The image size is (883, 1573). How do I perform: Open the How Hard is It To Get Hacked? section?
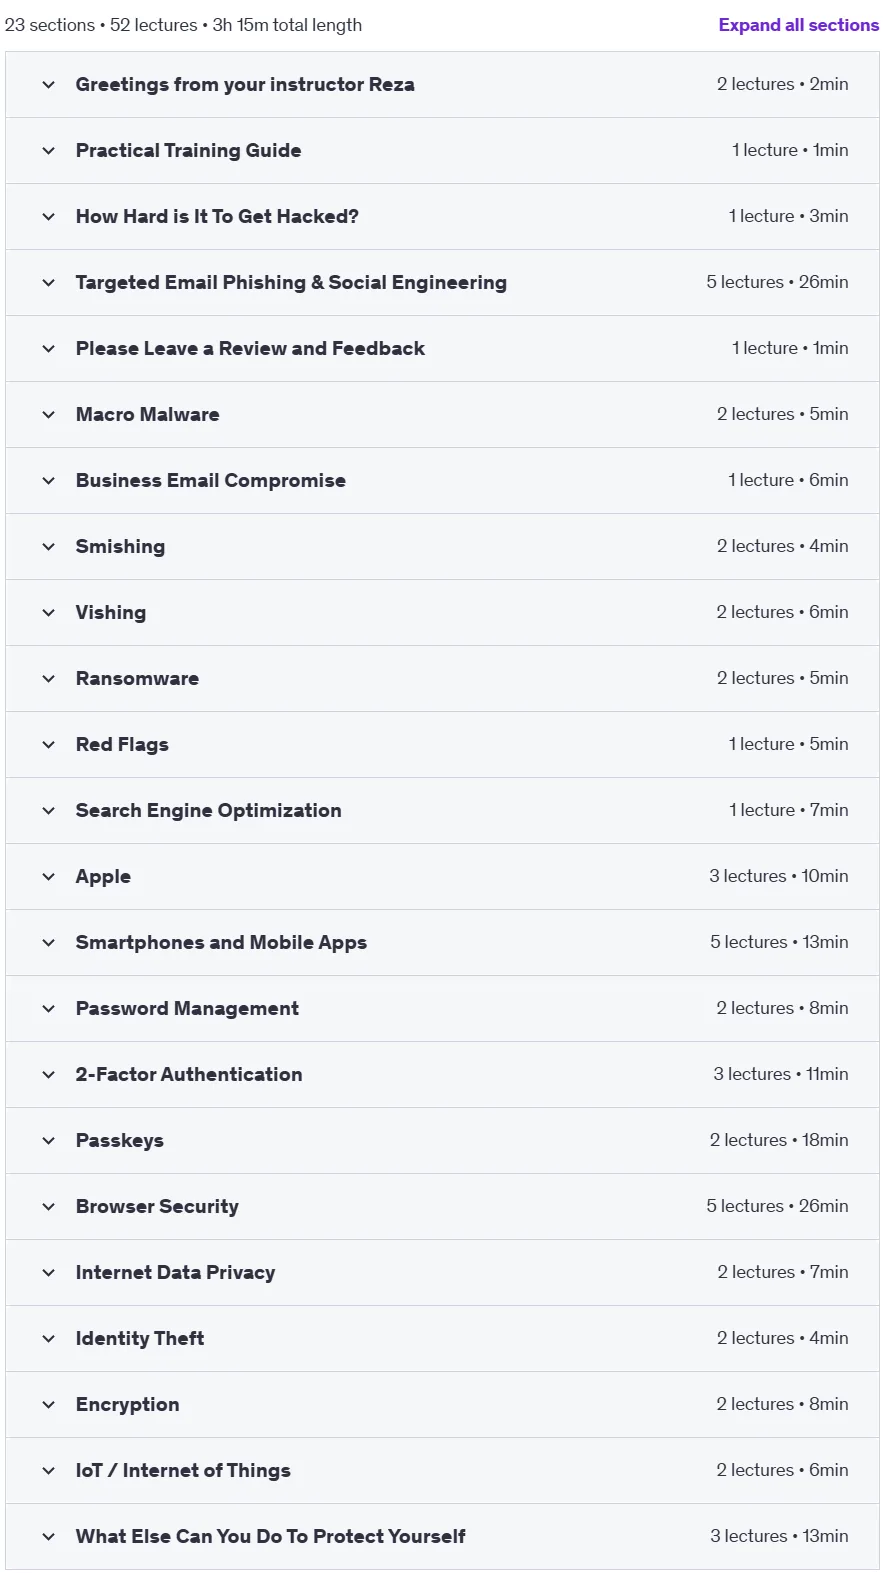(x=442, y=217)
